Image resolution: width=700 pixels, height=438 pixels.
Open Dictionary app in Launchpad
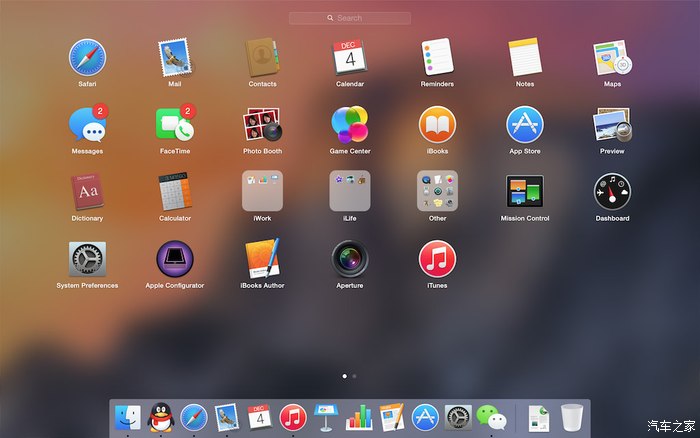pyautogui.click(x=87, y=190)
